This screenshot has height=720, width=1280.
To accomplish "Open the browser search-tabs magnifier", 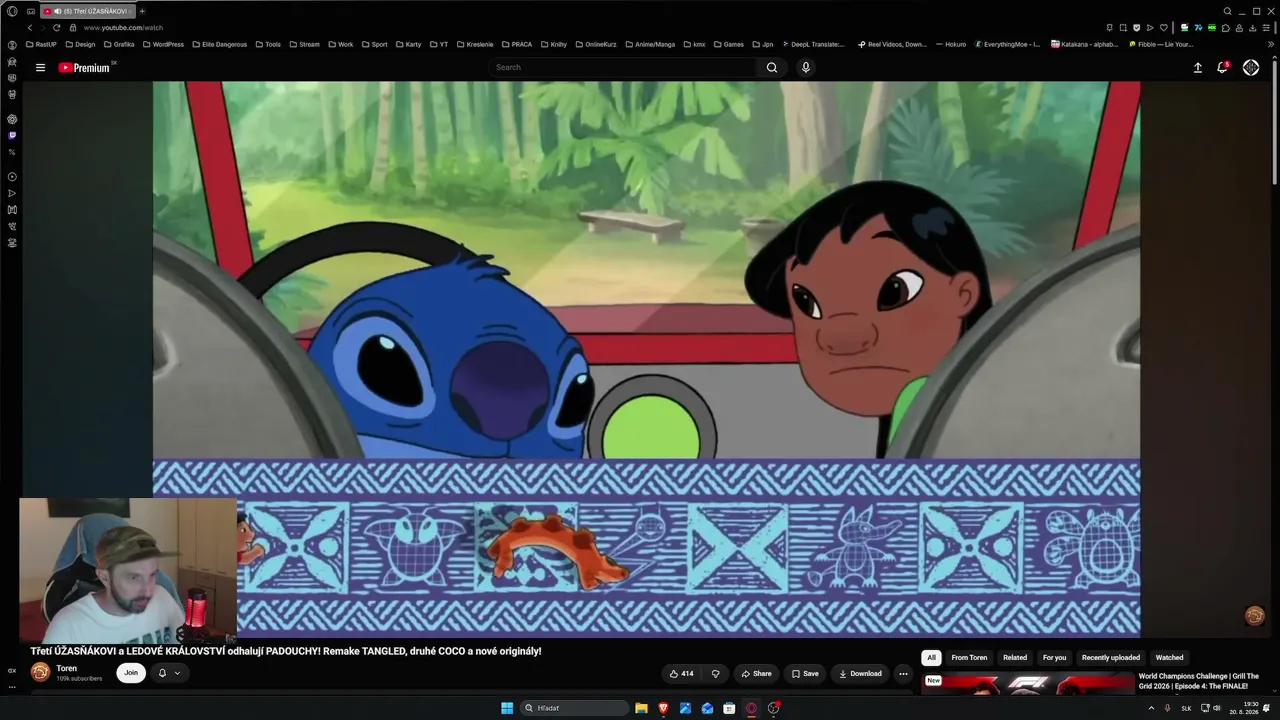I will 1228,11.
